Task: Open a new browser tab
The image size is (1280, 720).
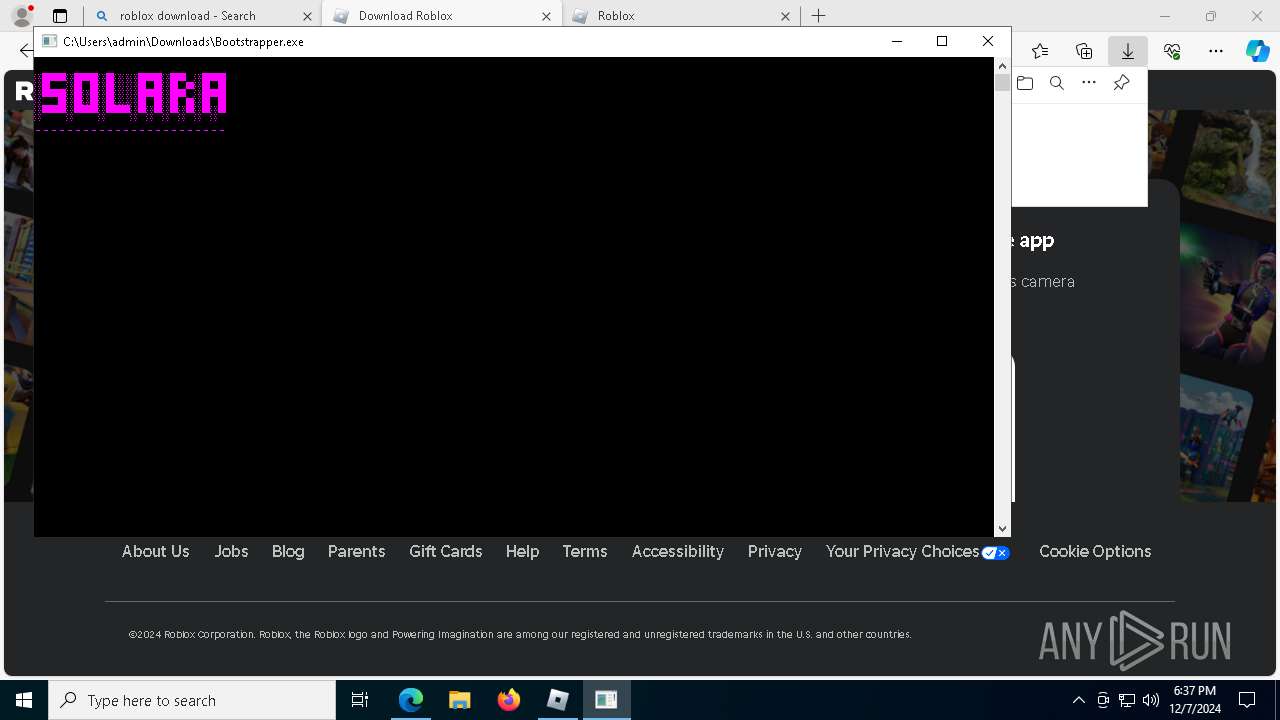Action: click(819, 16)
